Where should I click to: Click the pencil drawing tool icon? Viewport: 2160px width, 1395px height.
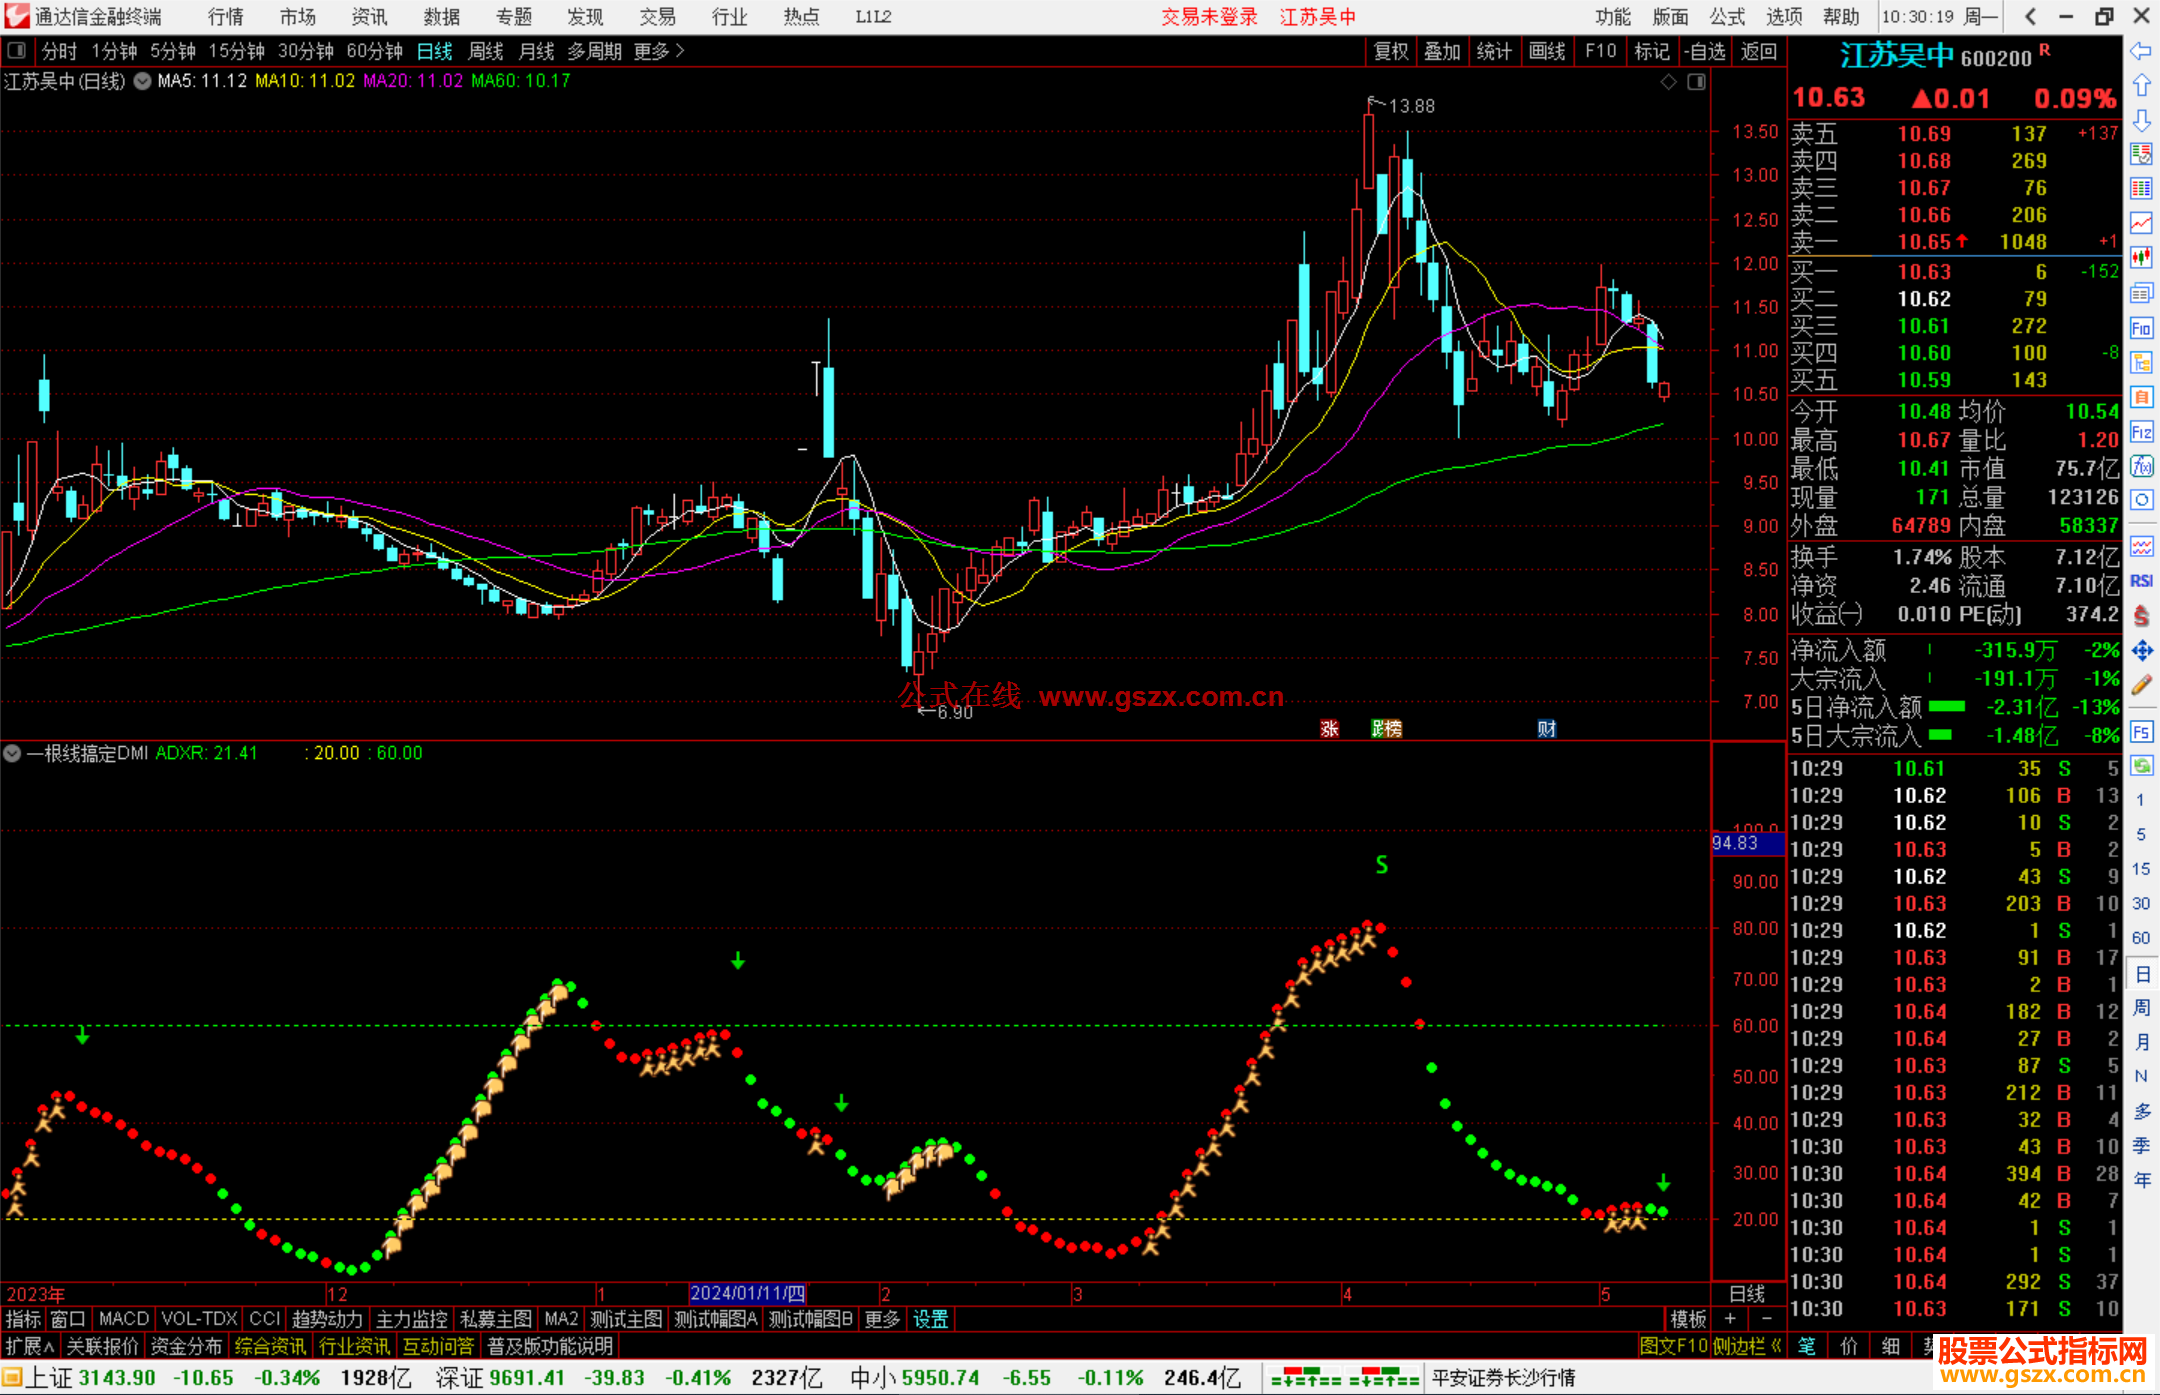pyautogui.click(x=2141, y=685)
